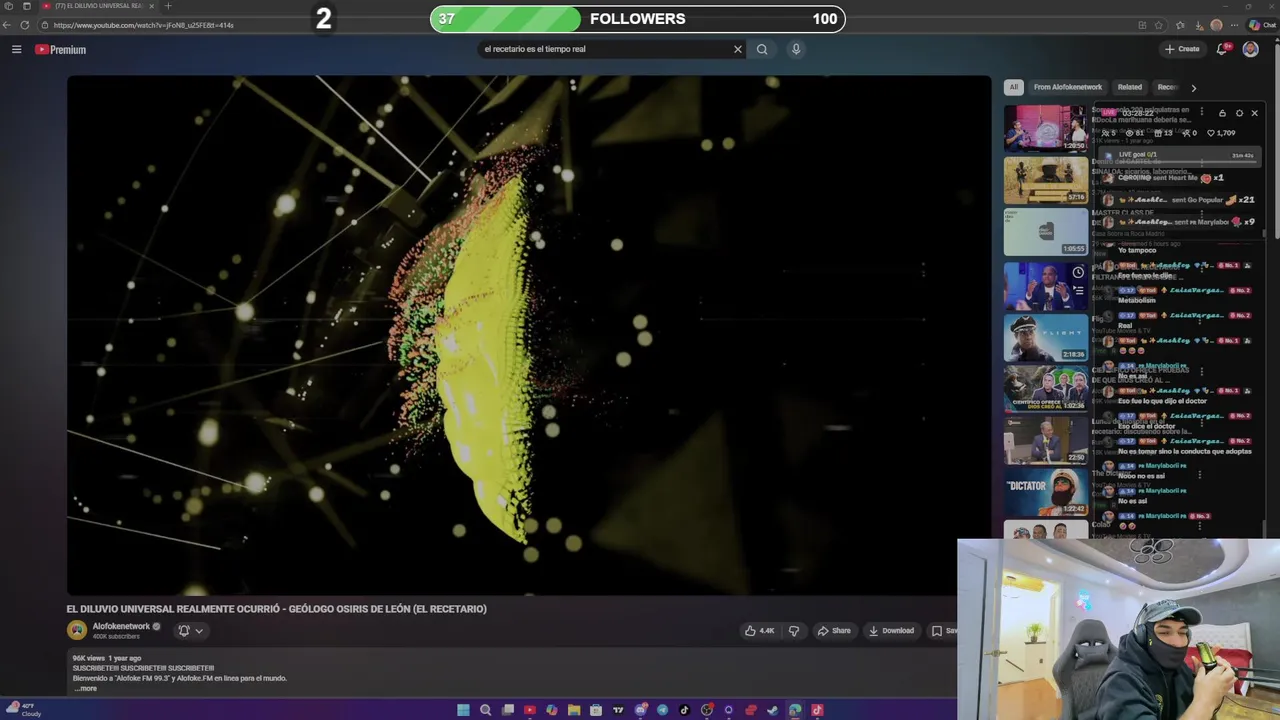Open browser downloads icon
The width and height of the screenshot is (1280, 720).
1197,25
